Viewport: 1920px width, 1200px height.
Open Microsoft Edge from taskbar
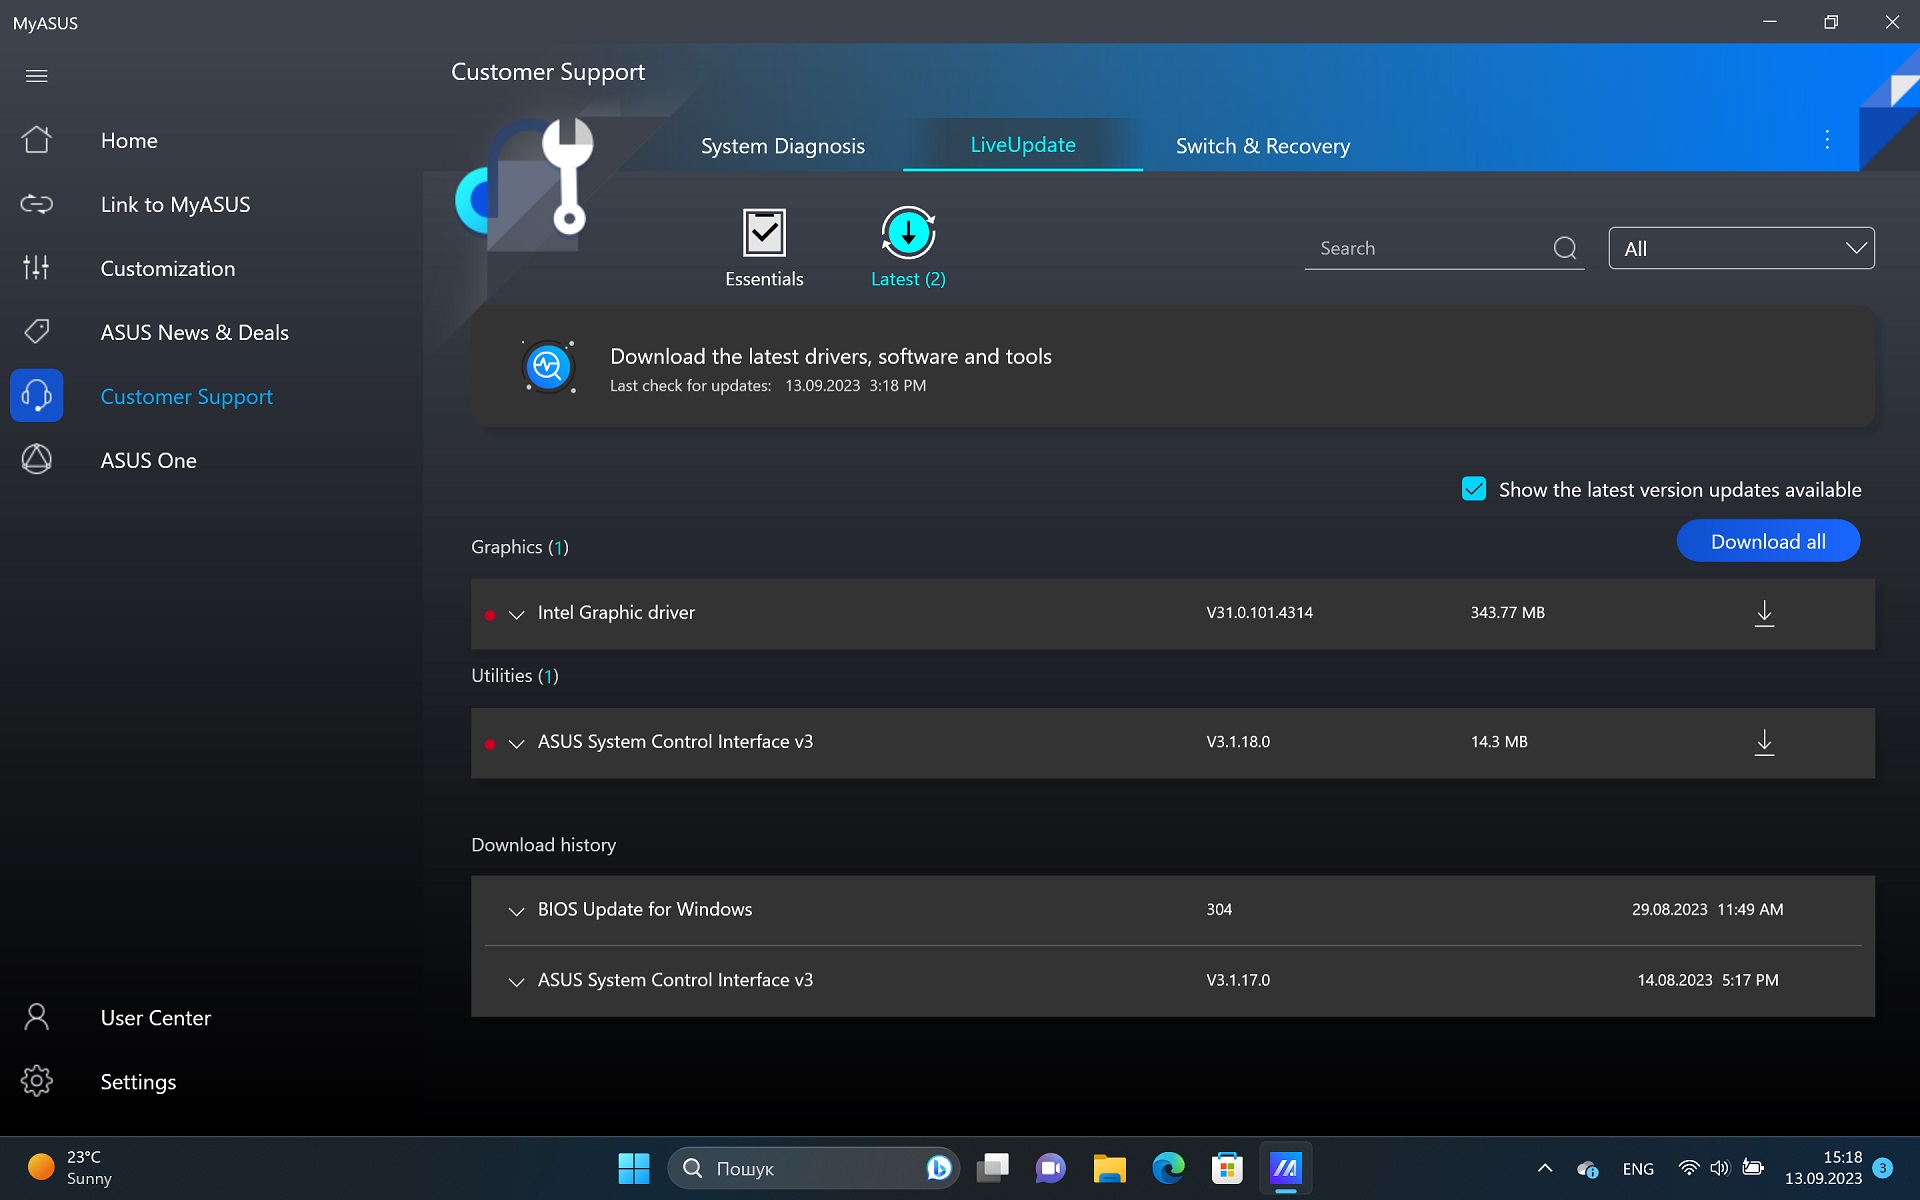pos(1168,1168)
